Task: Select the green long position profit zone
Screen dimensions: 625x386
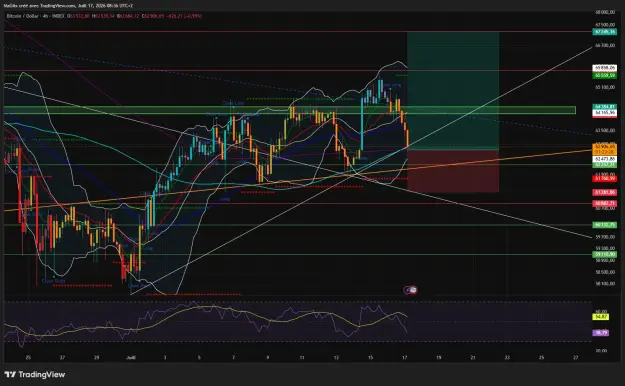Action: tap(453, 90)
